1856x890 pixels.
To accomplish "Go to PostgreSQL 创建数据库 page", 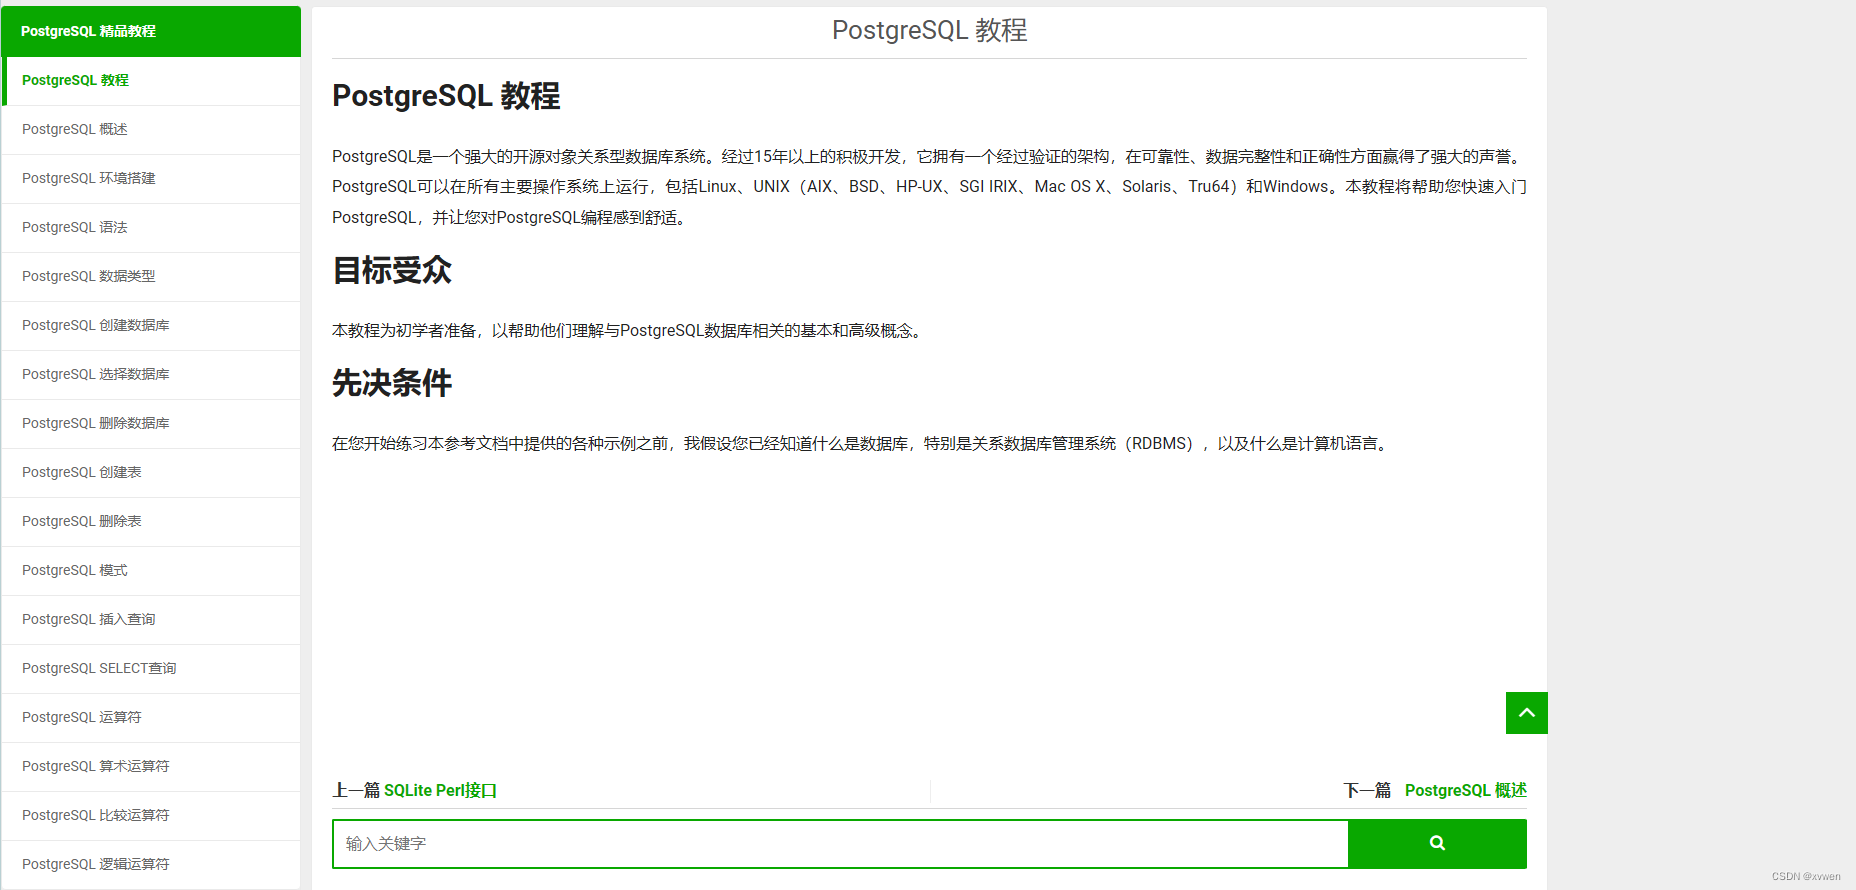I will (151, 326).
